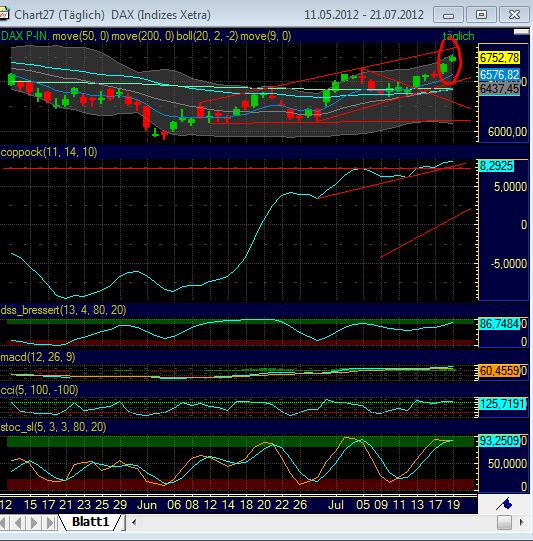
Task: Click date 29 on the time axis
Action: point(120,505)
